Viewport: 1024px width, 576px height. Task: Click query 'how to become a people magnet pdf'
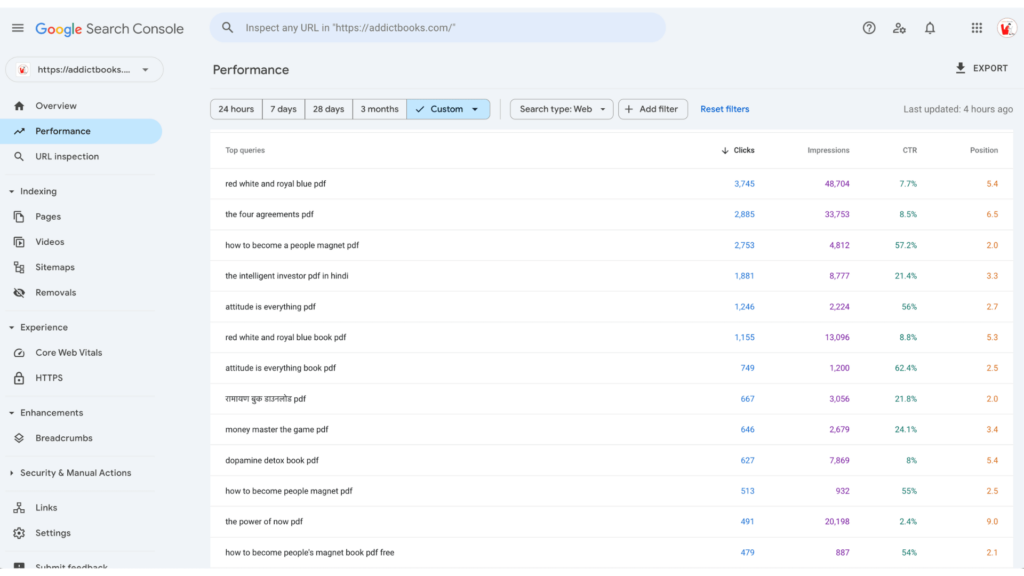pyautogui.click(x=292, y=246)
